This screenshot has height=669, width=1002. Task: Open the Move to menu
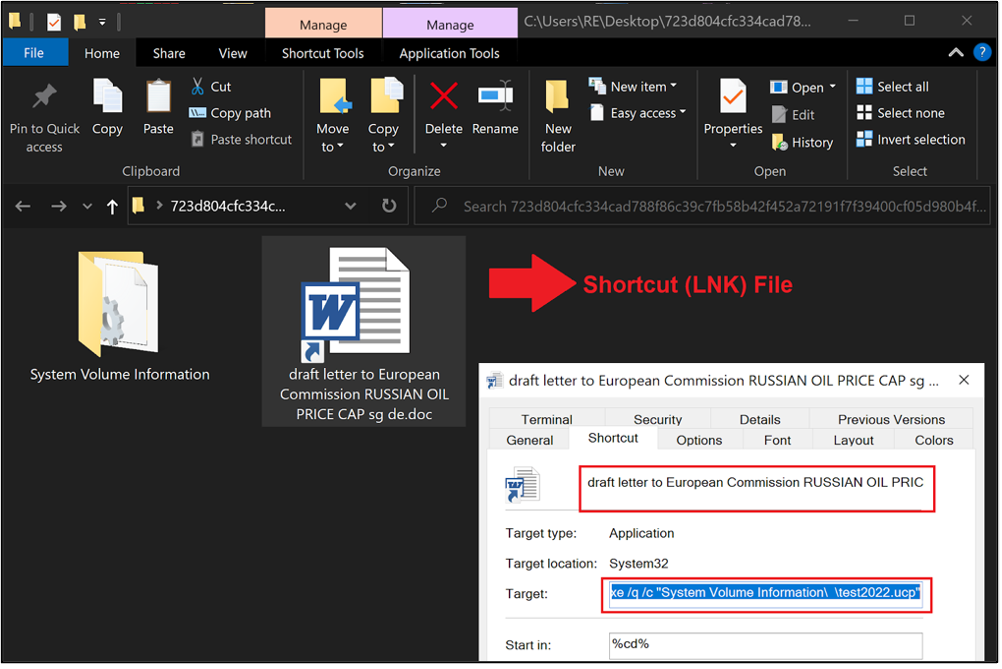332,116
